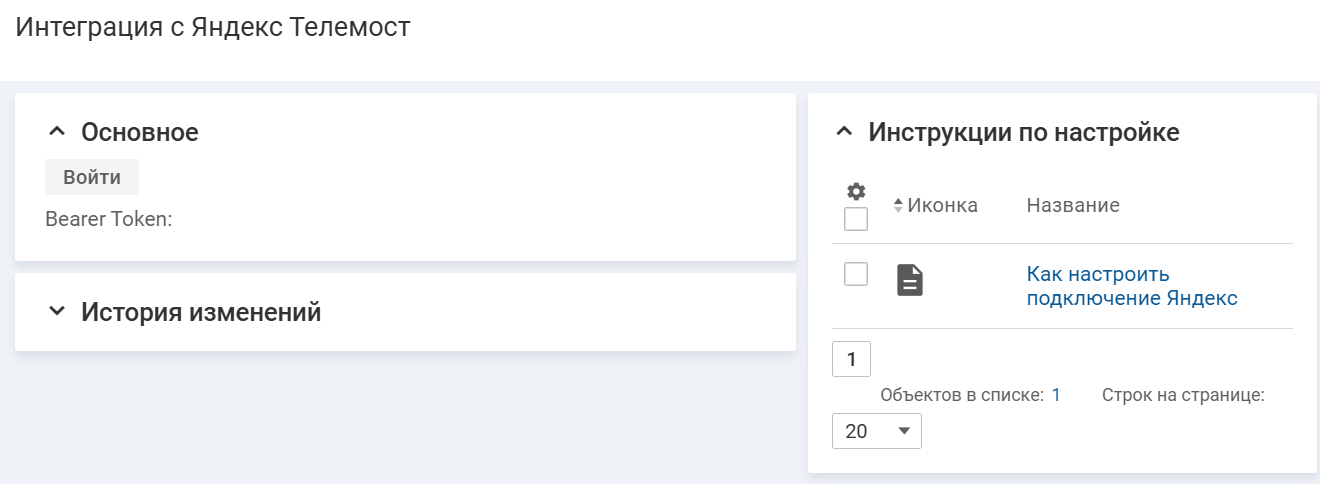Click the История изменений section title
1320x484 pixels.
tap(201, 312)
